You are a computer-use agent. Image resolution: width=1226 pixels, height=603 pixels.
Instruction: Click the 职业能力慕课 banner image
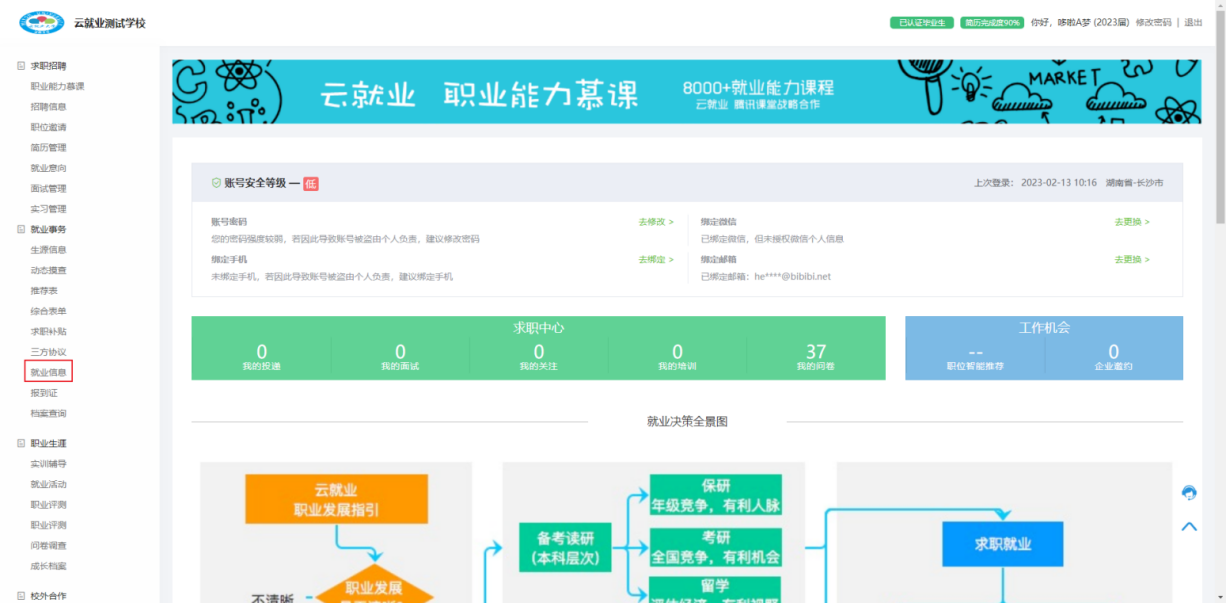[x=677, y=92]
